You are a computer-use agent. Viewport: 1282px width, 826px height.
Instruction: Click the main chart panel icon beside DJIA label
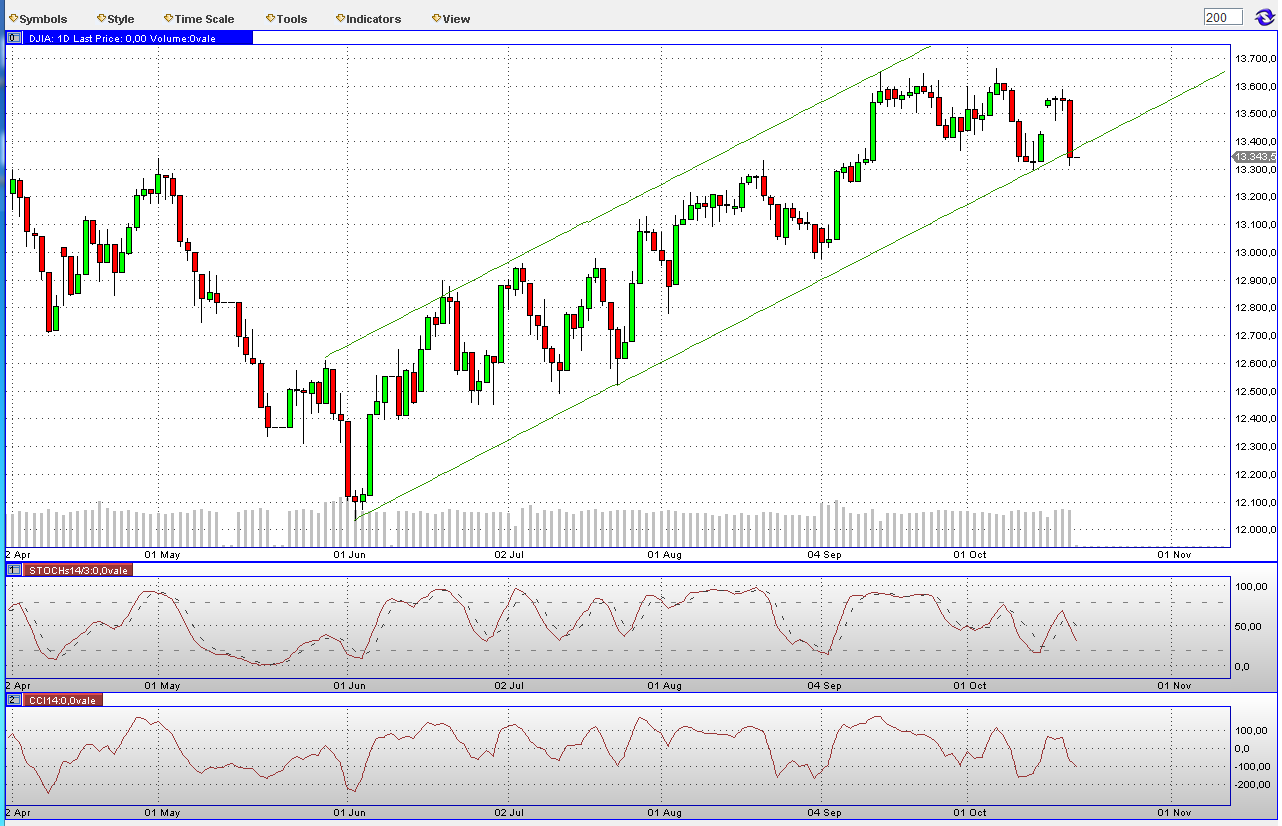pyautogui.click(x=13, y=37)
